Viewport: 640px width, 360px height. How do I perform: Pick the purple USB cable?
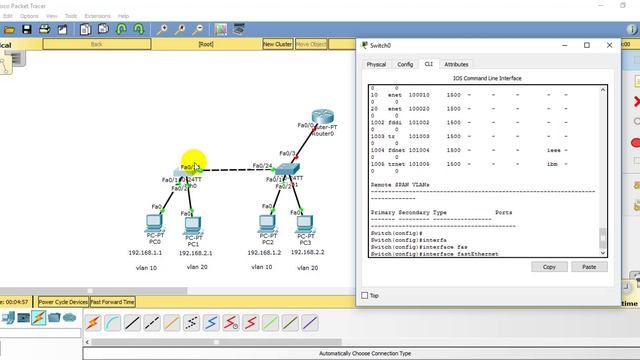(x=310, y=323)
